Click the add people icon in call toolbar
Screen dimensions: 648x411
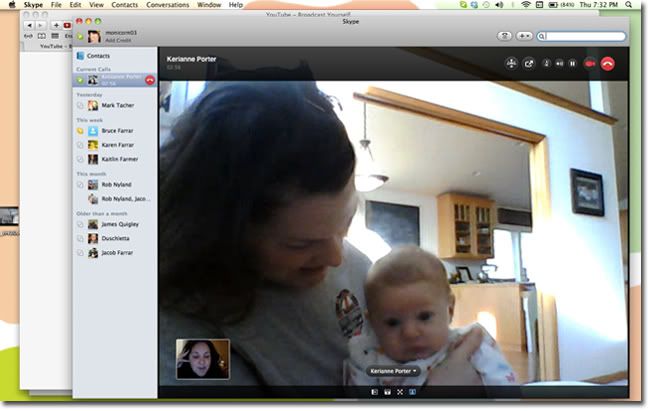(x=512, y=64)
